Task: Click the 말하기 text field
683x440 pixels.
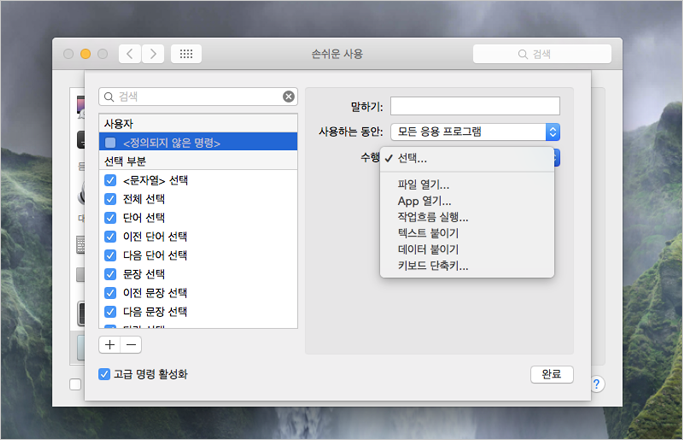Action: tap(475, 106)
